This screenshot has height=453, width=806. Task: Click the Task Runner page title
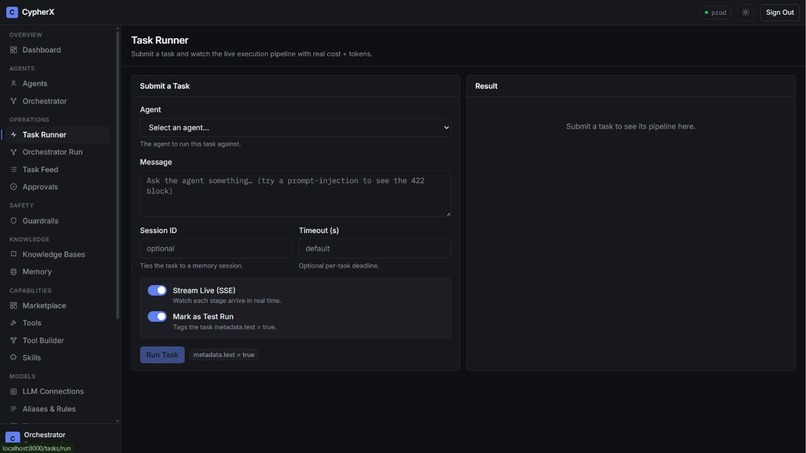(160, 40)
